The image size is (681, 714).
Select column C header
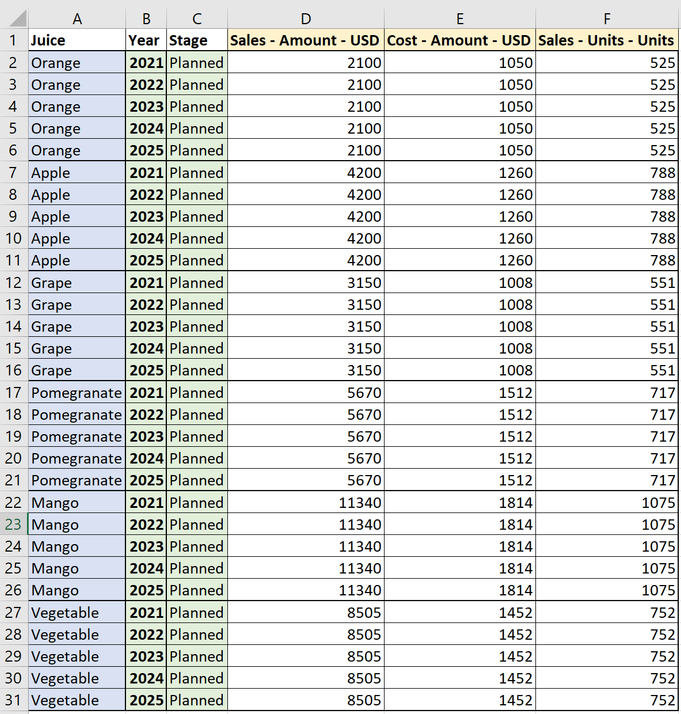tap(197, 19)
